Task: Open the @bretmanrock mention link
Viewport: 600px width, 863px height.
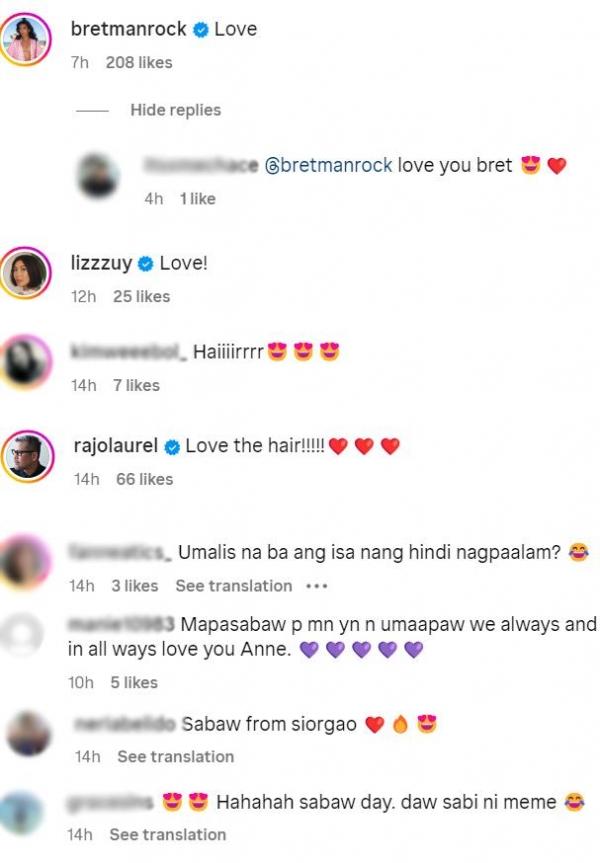Action: (x=329, y=165)
